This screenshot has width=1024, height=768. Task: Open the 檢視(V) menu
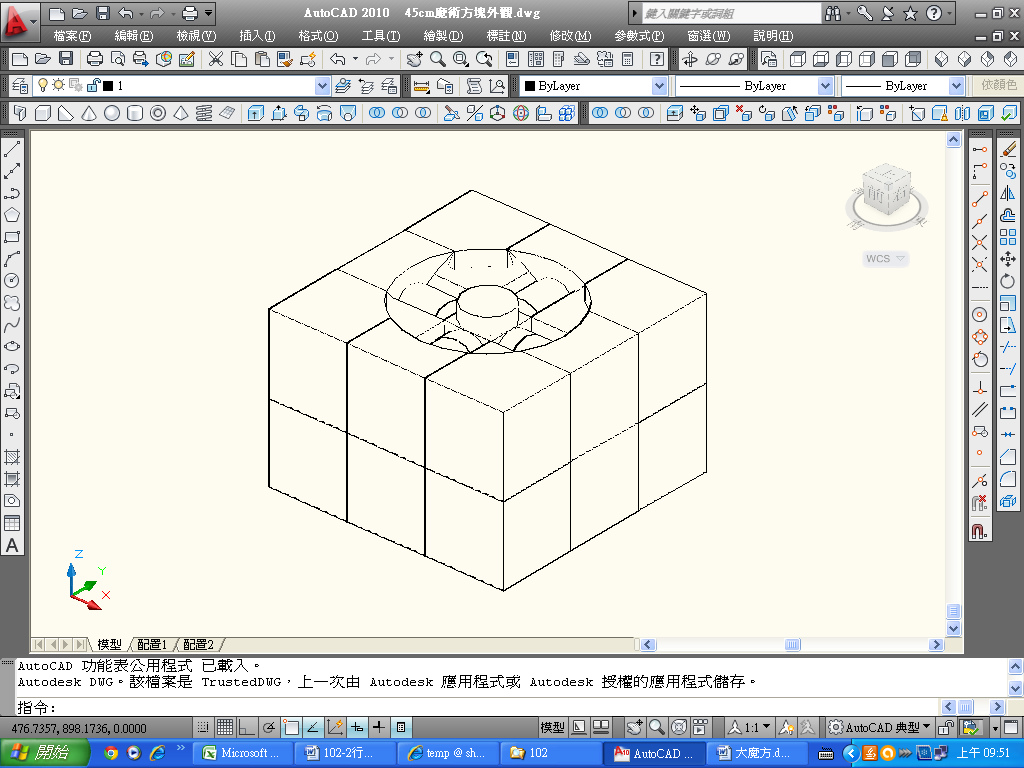tap(196, 36)
